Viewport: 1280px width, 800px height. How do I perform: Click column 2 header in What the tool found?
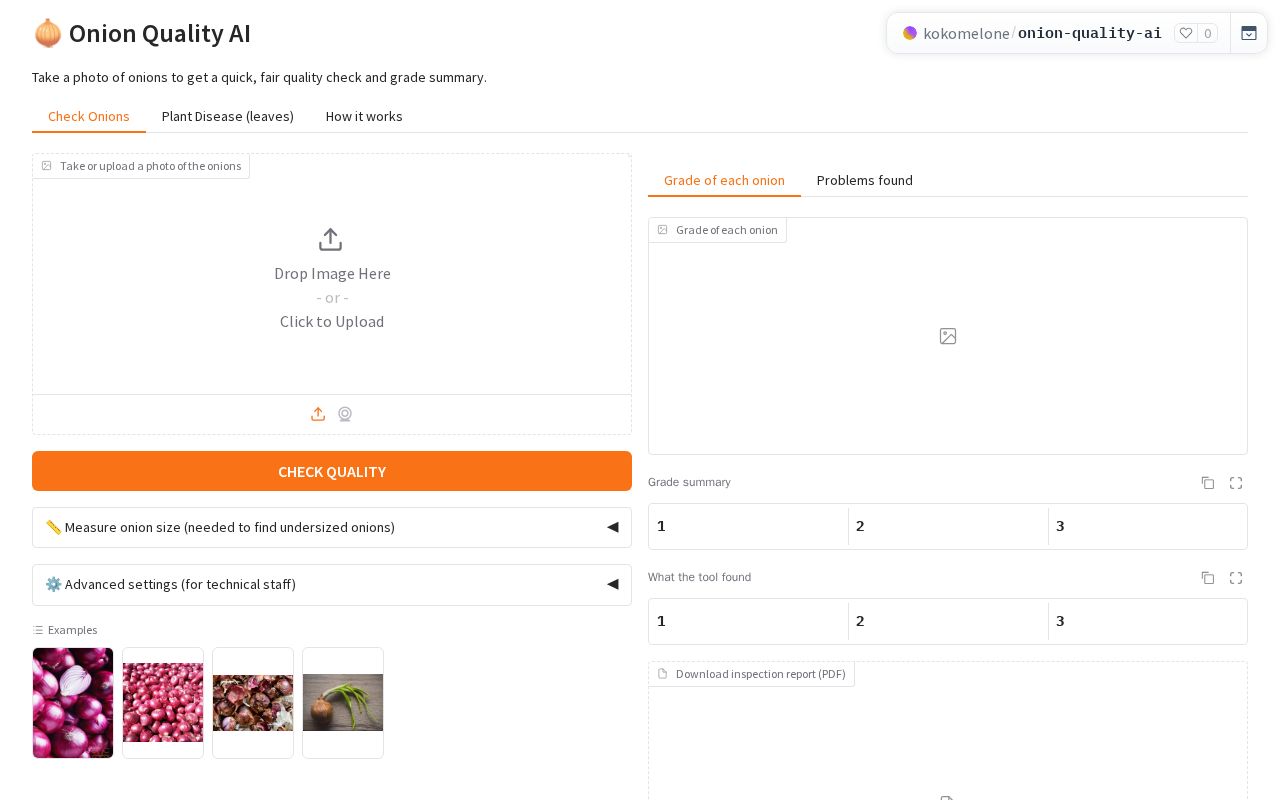948,621
